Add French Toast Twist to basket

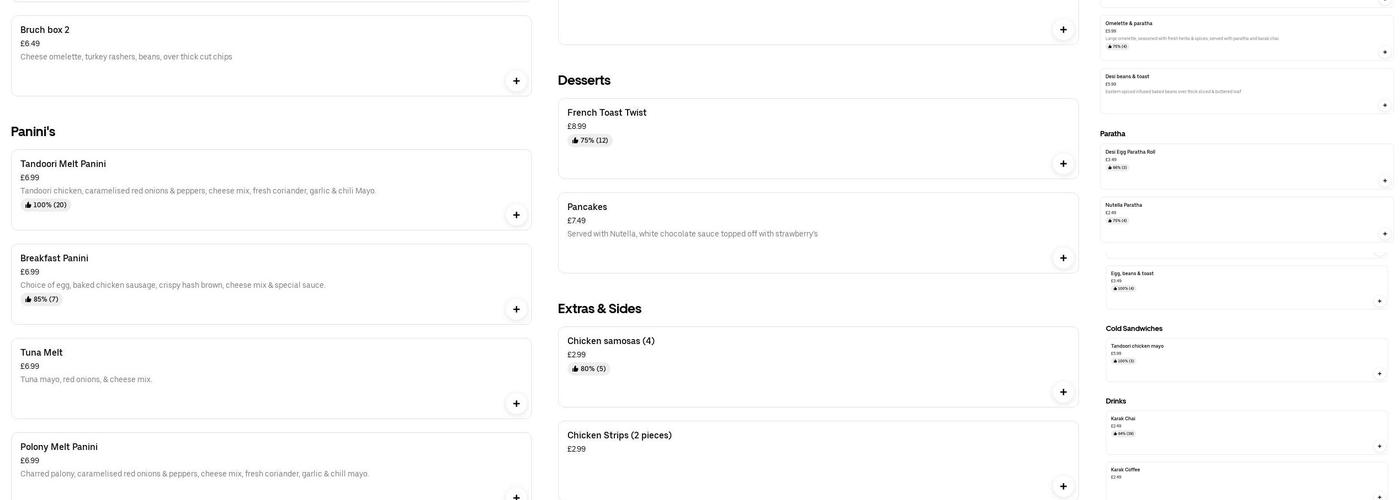1063,164
